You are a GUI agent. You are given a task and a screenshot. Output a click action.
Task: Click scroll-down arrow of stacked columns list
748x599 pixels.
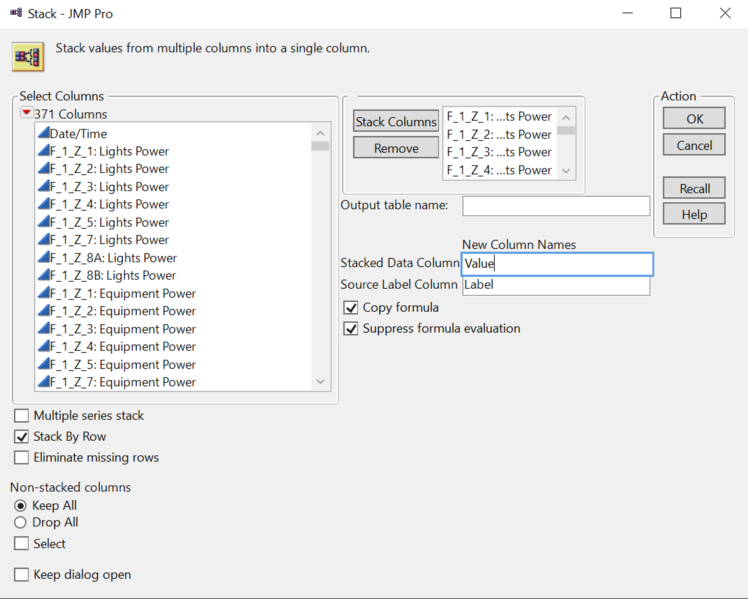point(566,171)
